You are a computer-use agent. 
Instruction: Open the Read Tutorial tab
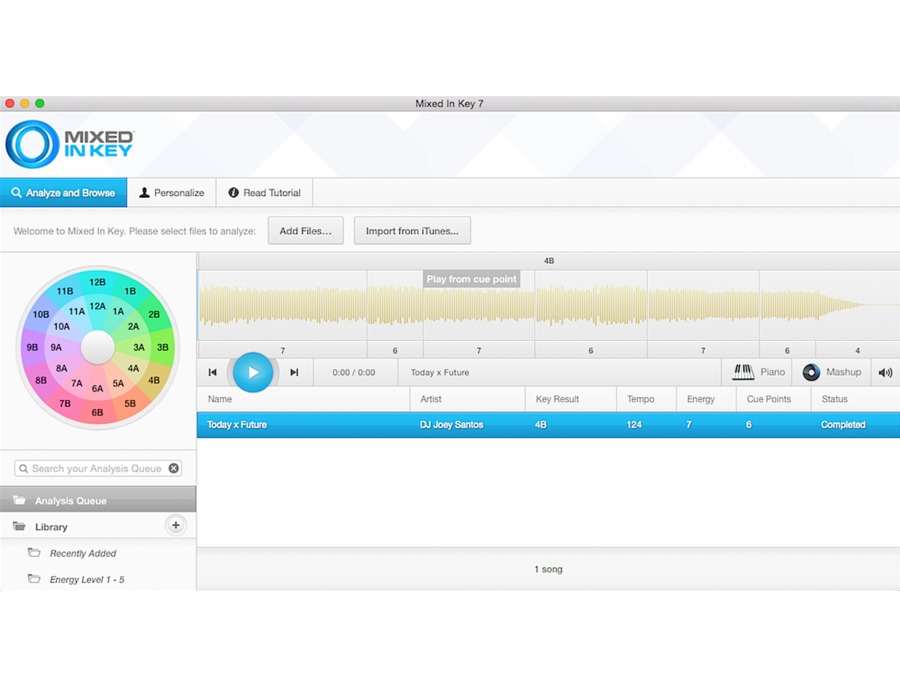point(265,193)
